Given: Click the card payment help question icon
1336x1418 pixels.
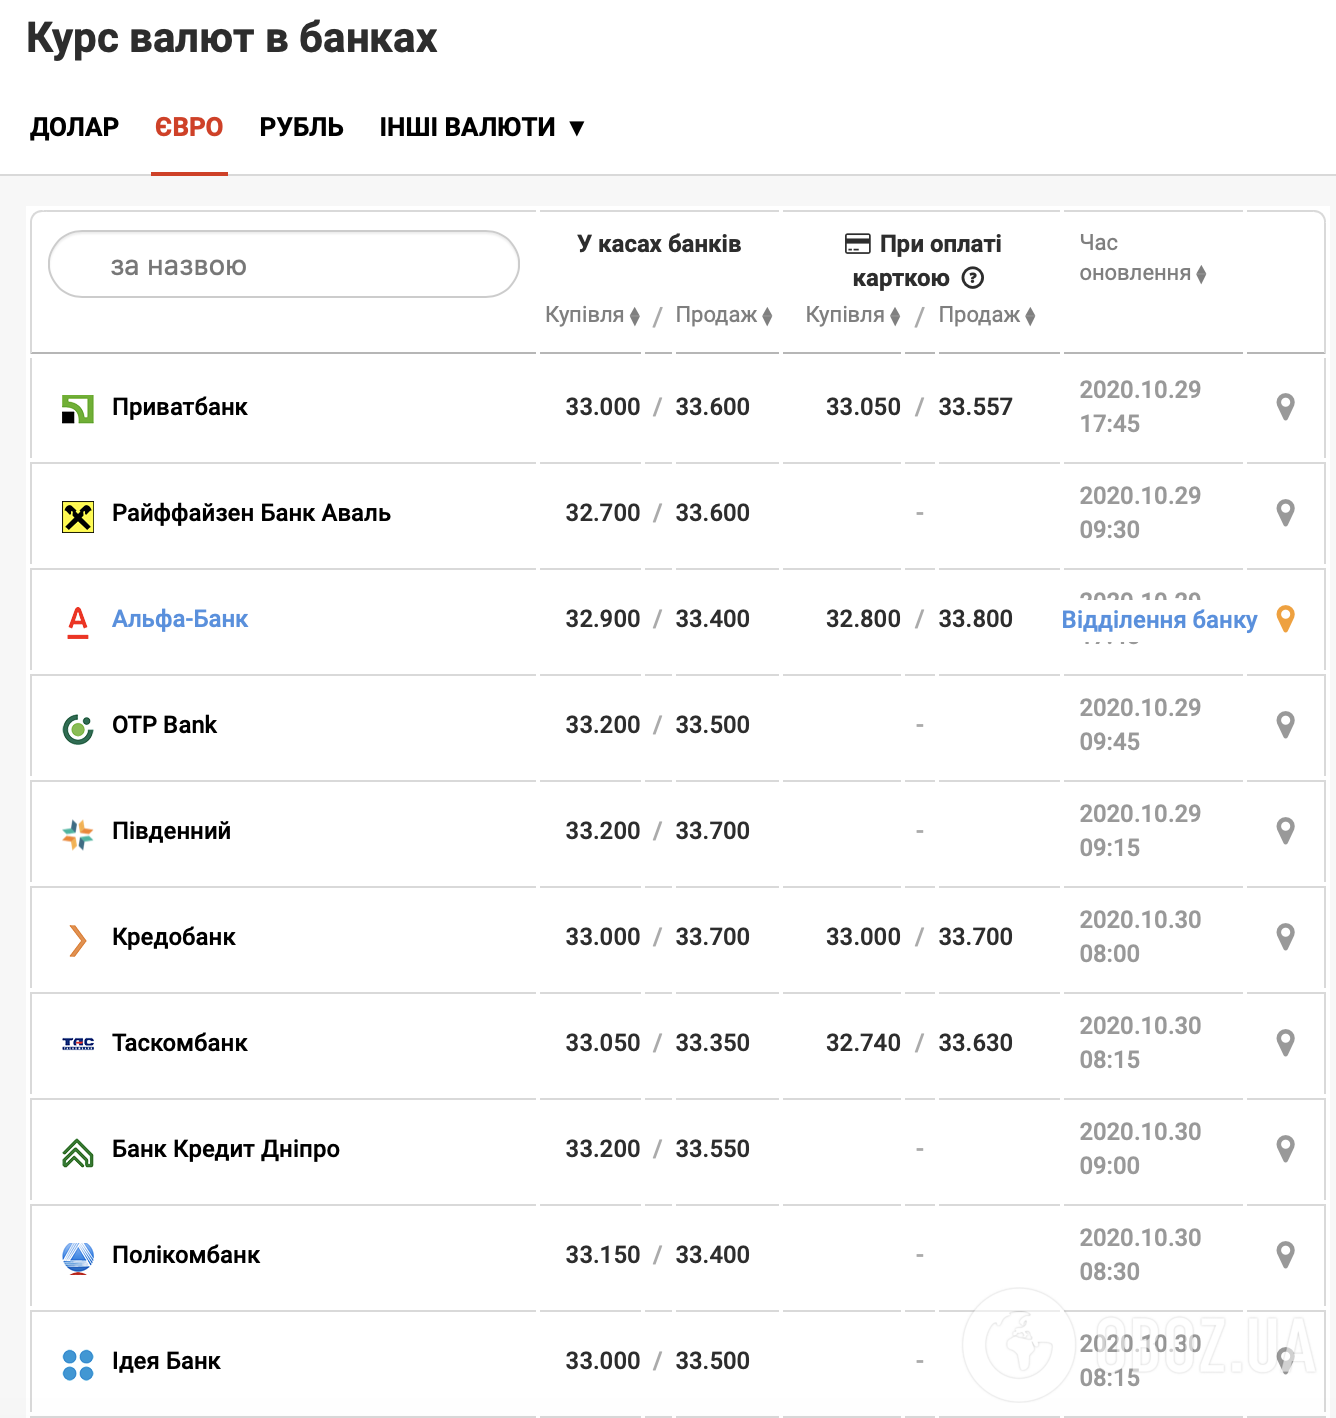Looking at the screenshot, I should click(x=973, y=278).
